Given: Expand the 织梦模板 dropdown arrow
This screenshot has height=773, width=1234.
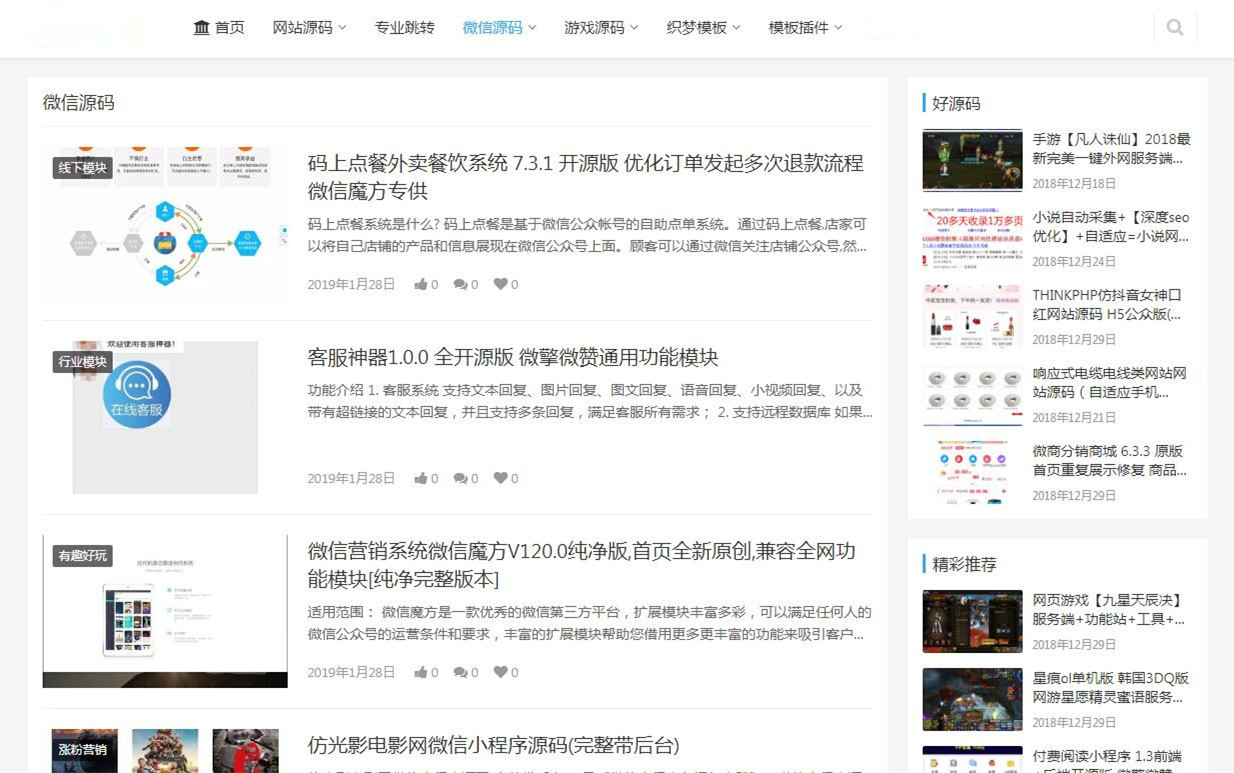Looking at the screenshot, I should point(736,28).
